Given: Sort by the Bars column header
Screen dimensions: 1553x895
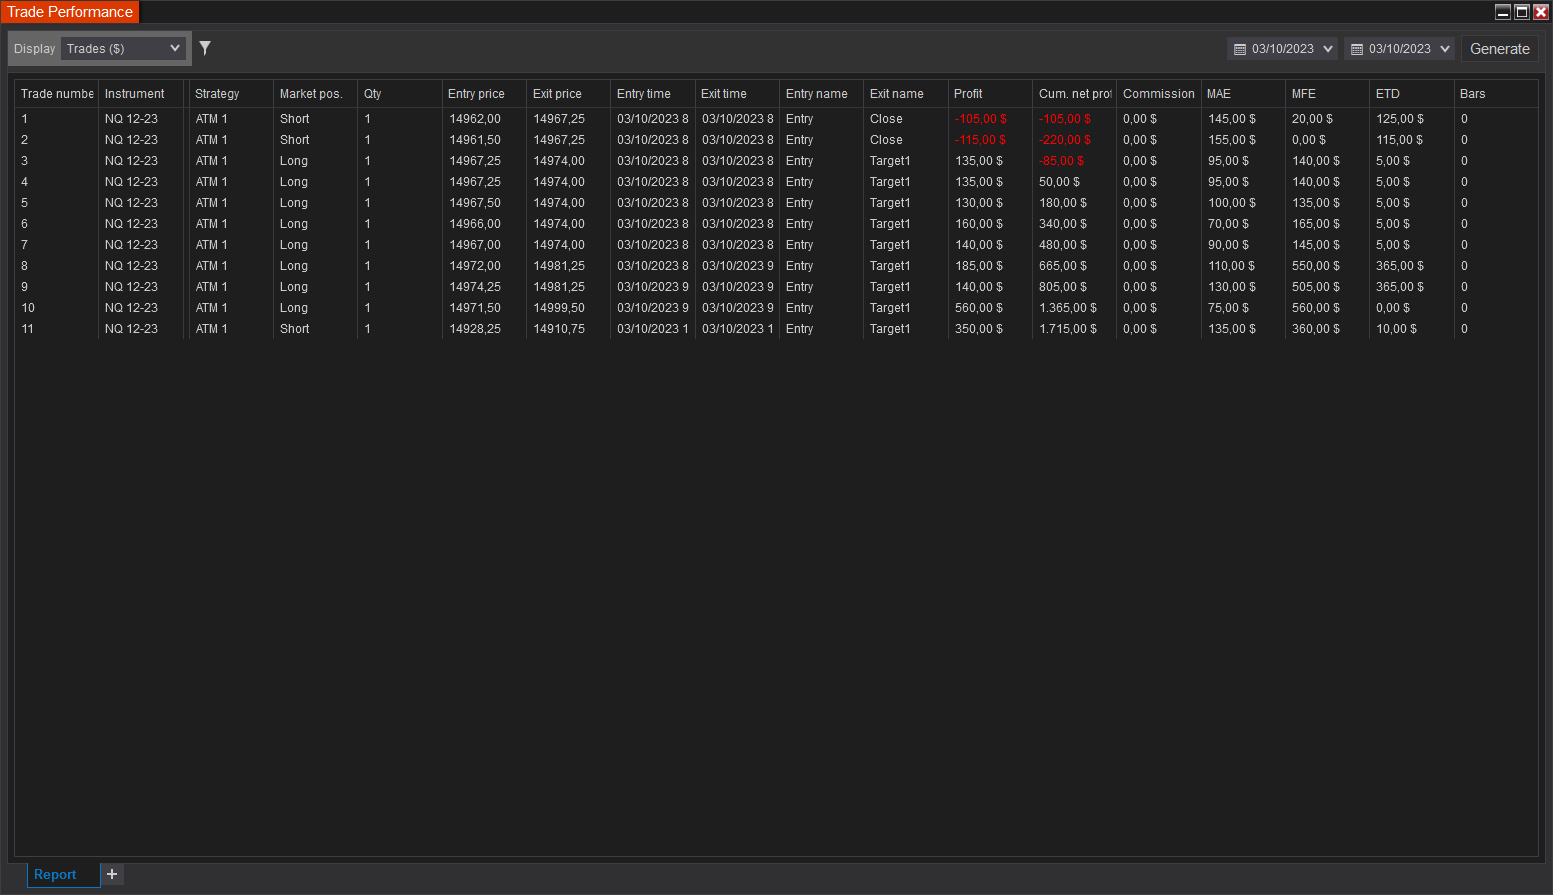Looking at the screenshot, I should (x=1472, y=94).
